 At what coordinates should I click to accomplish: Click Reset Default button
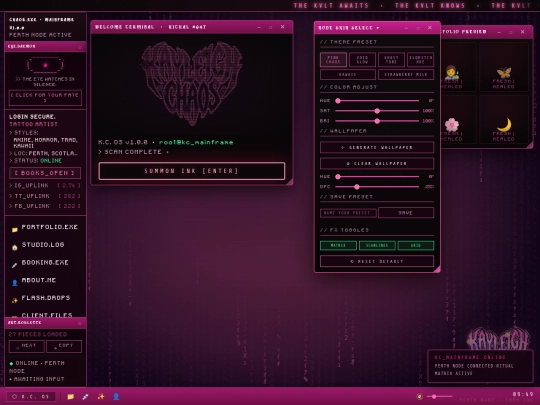[377, 261]
